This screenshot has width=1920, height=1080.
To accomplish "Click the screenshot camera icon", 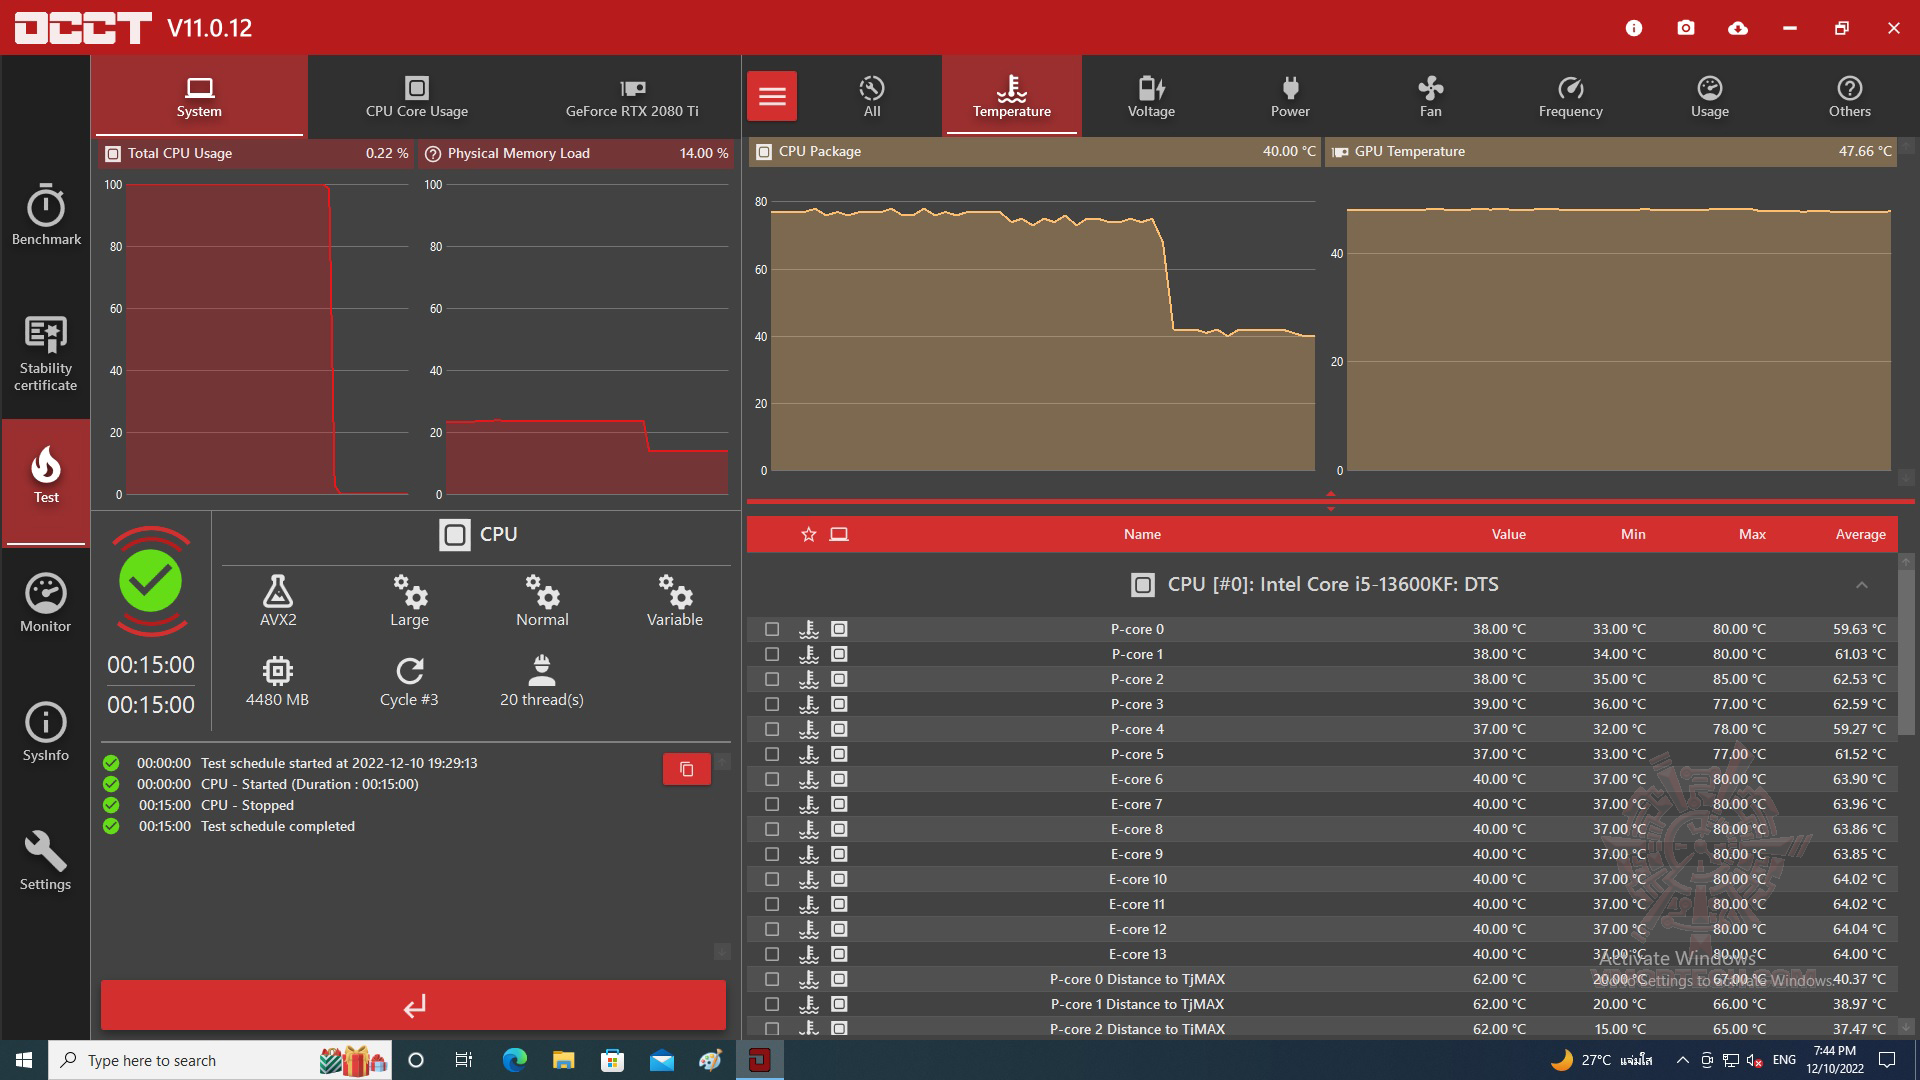I will coord(1686,28).
